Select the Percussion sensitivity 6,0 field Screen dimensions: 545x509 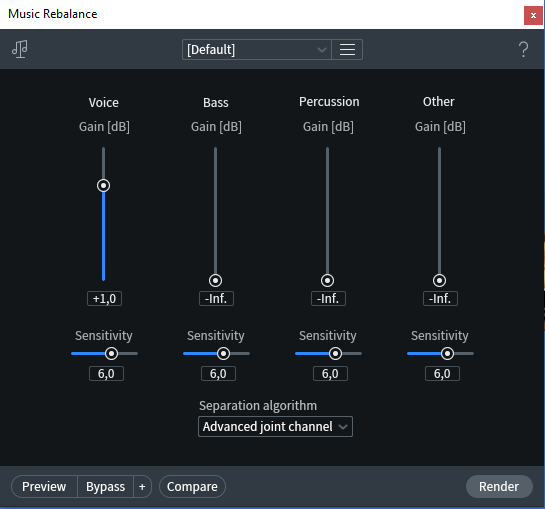pos(330,373)
